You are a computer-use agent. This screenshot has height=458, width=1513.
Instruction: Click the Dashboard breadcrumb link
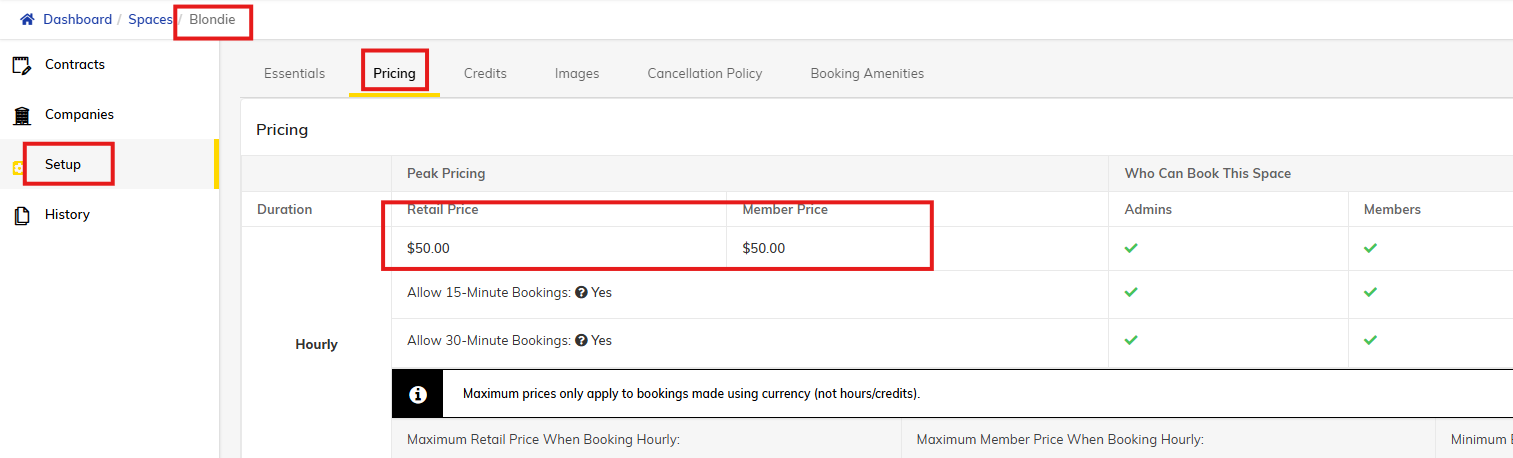click(77, 20)
